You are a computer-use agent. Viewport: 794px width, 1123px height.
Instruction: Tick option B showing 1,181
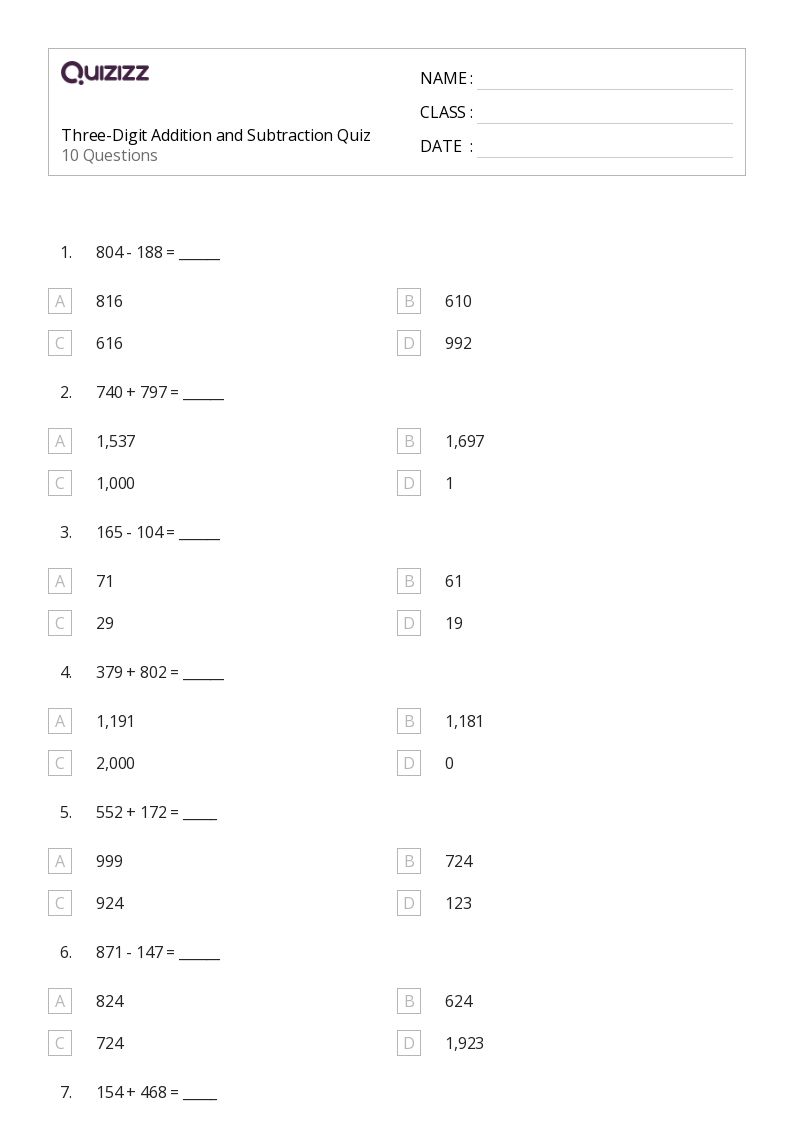point(409,721)
